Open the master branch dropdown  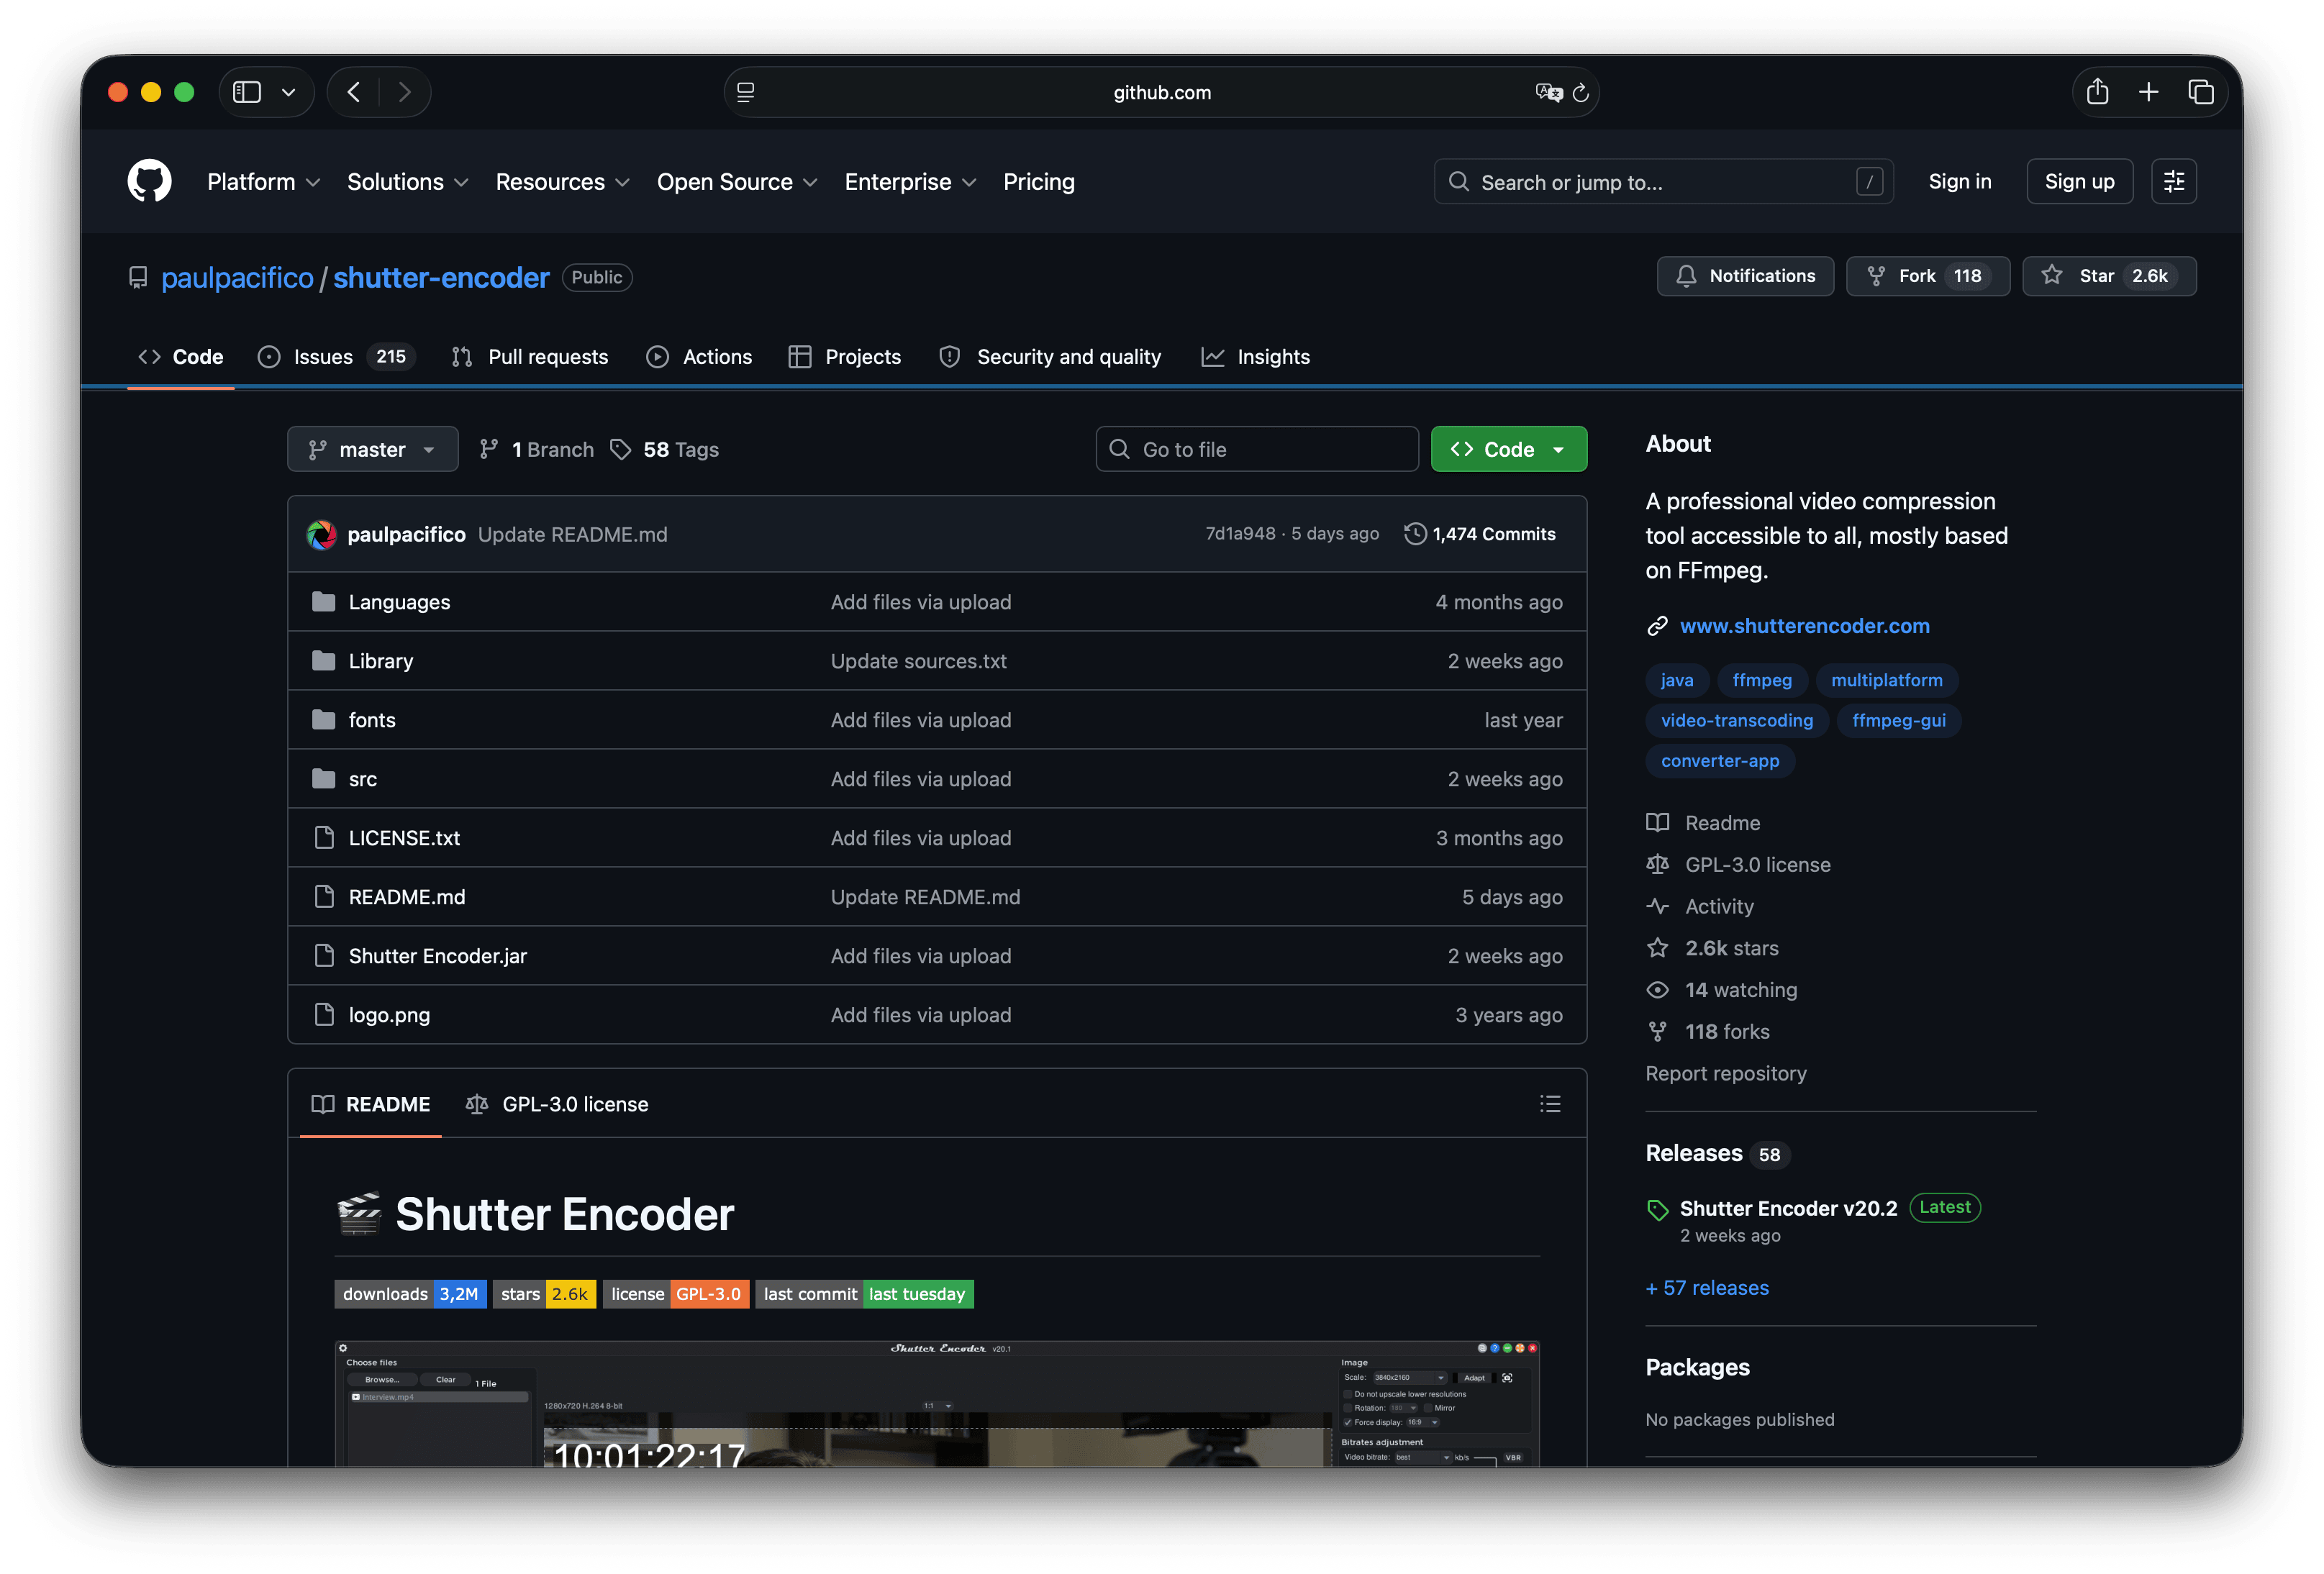click(x=372, y=450)
